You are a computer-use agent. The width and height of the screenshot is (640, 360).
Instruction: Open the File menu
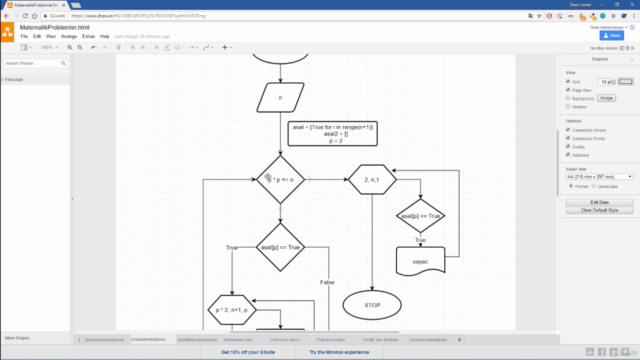tap(24, 36)
